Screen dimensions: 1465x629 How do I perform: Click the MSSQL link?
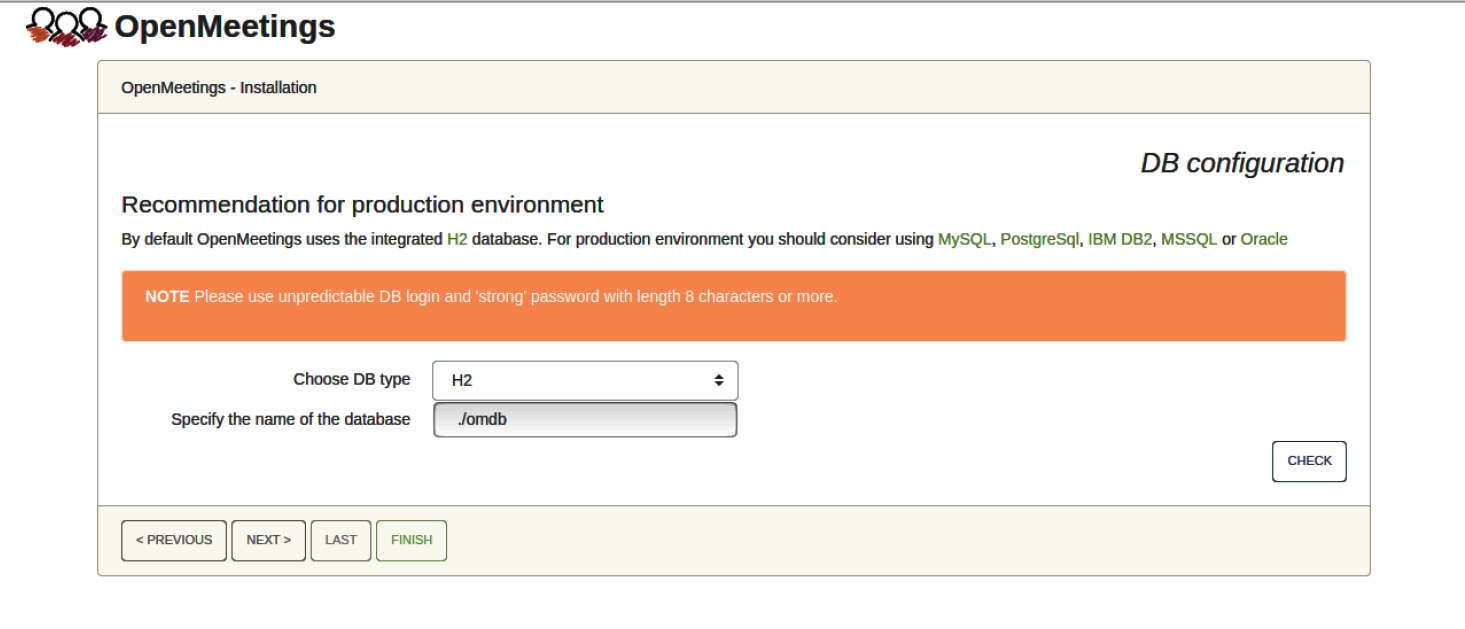(1189, 240)
